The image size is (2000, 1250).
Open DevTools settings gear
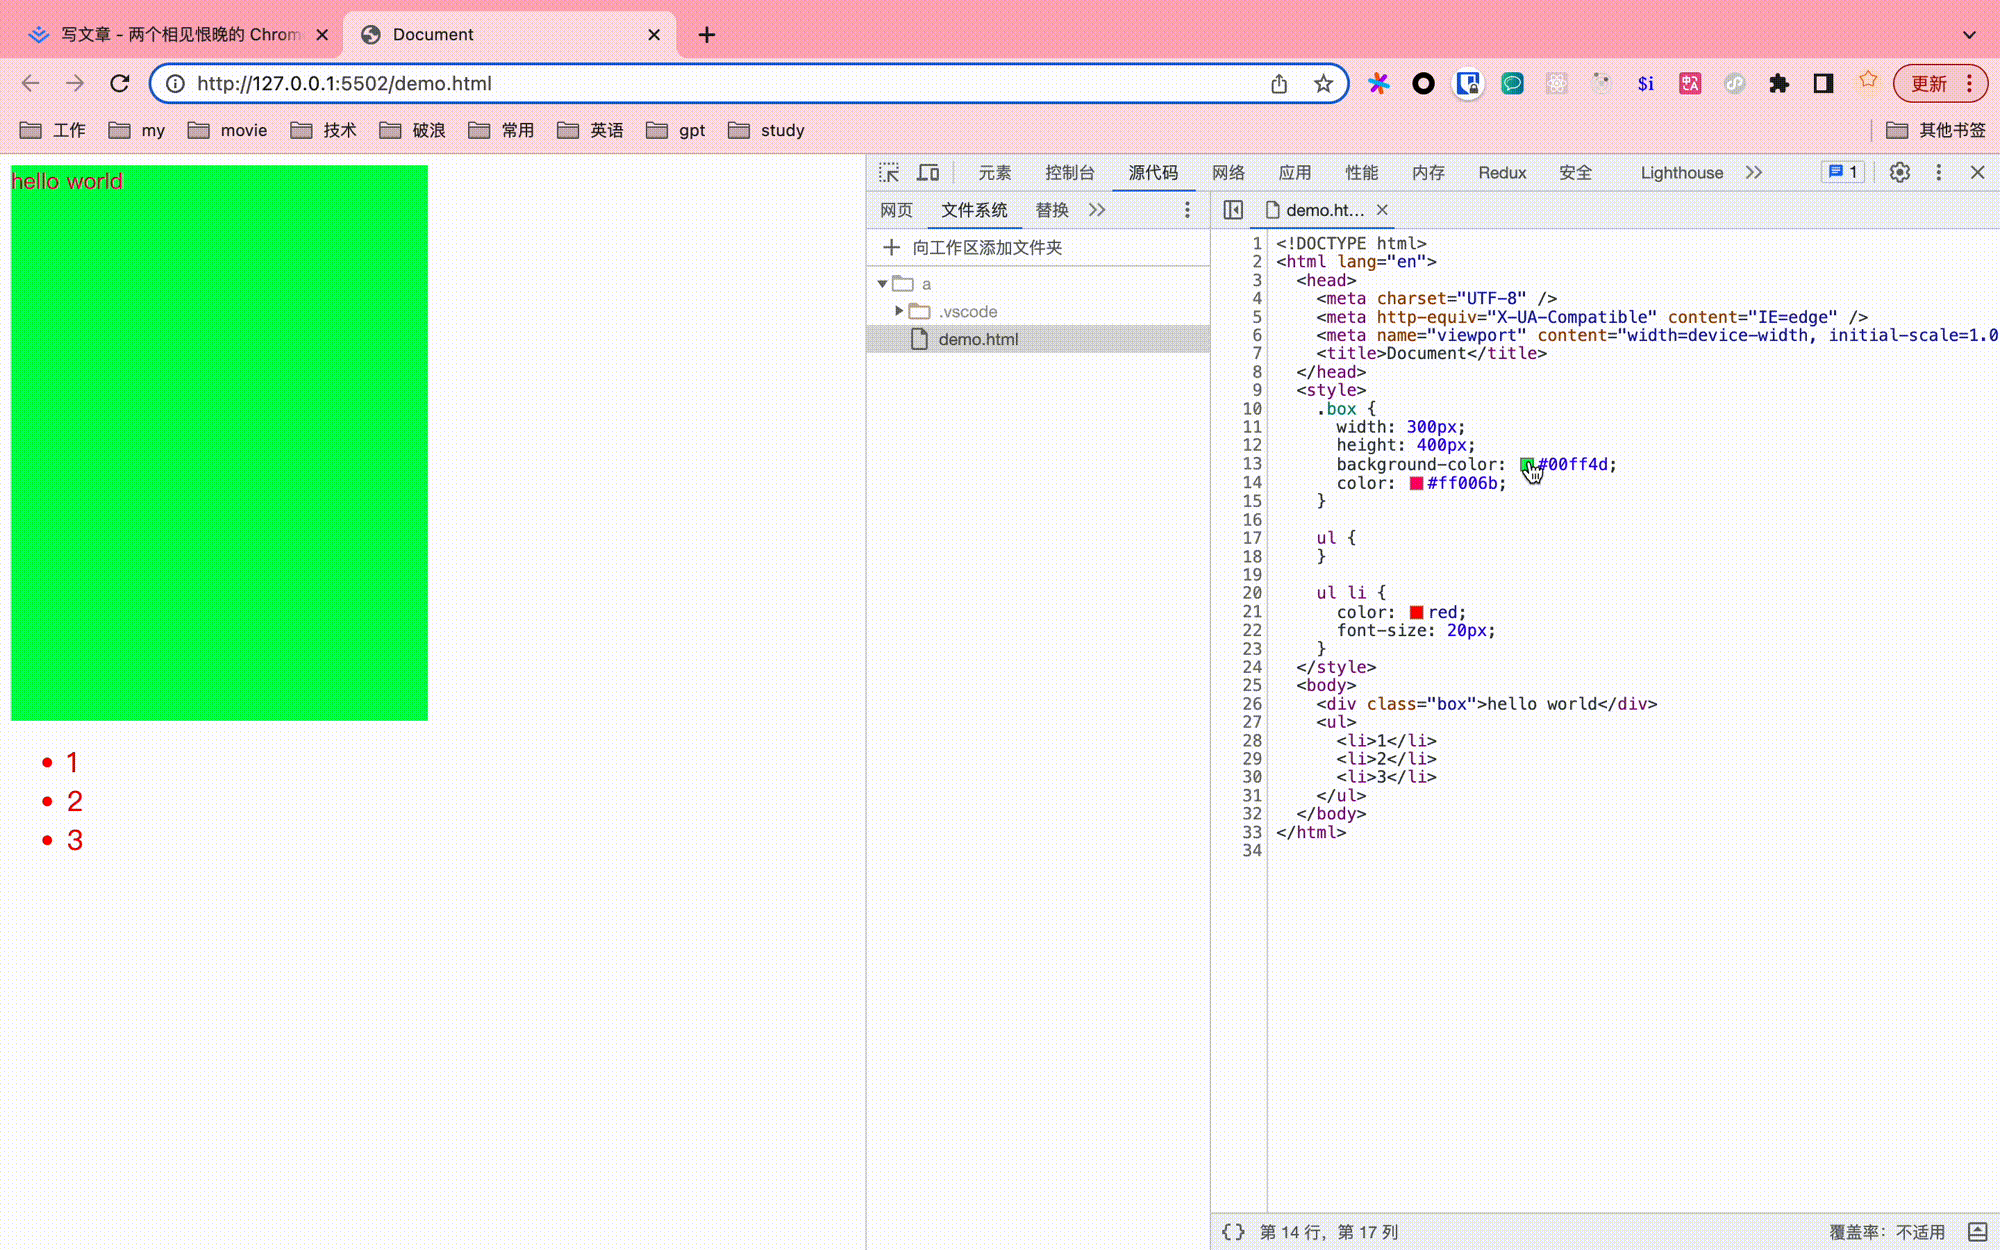(x=1899, y=172)
